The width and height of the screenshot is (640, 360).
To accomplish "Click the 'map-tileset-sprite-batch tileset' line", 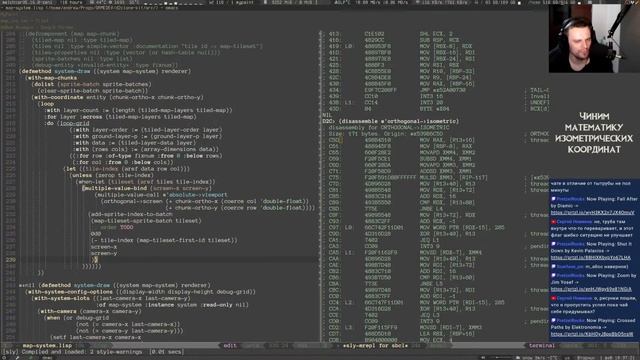I will (x=146, y=221).
